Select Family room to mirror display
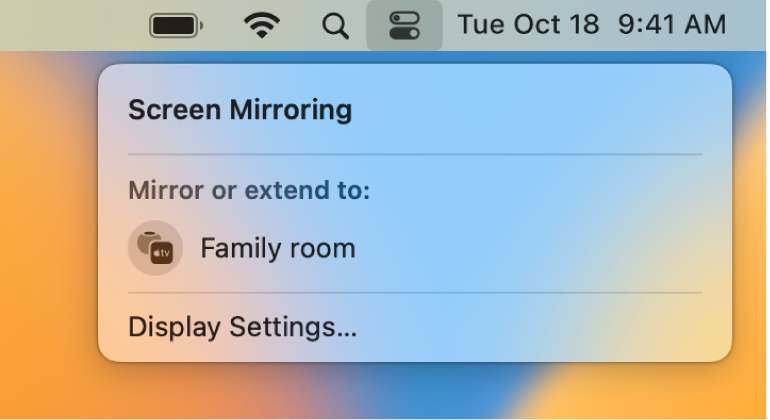The image size is (770, 420). click(x=278, y=248)
